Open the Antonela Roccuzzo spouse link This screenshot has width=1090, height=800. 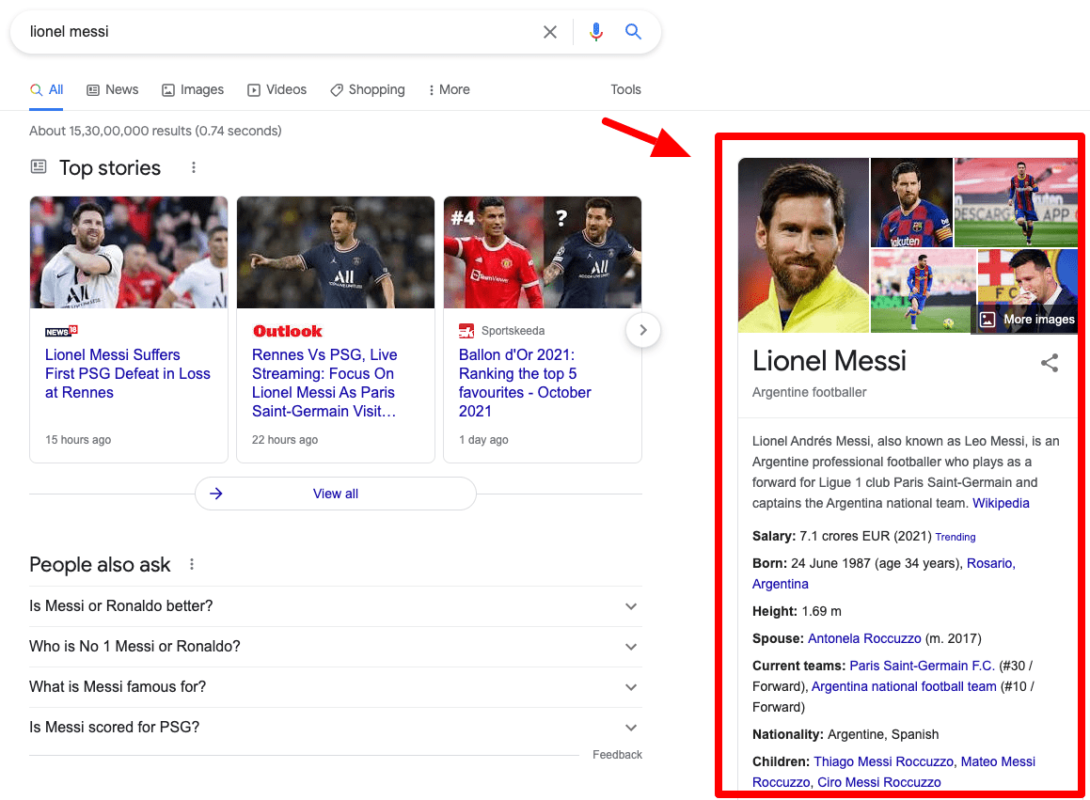click(864, 639)
